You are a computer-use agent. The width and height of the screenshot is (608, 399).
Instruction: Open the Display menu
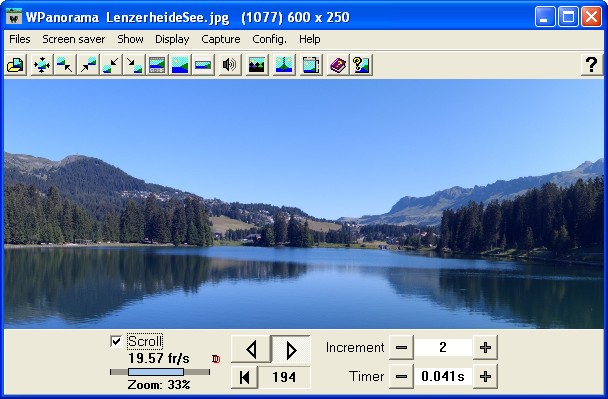(x=172, y=39)
